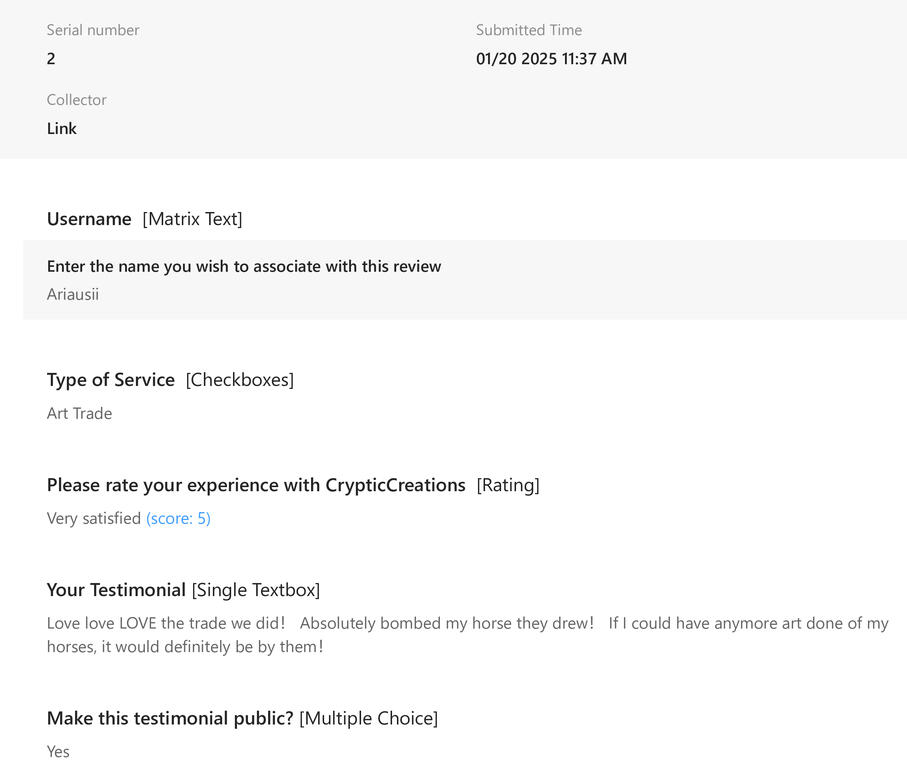Click the "Your Testimonial" question heading
The width and height of the screenshot is (907, 779).
point(116,589)
